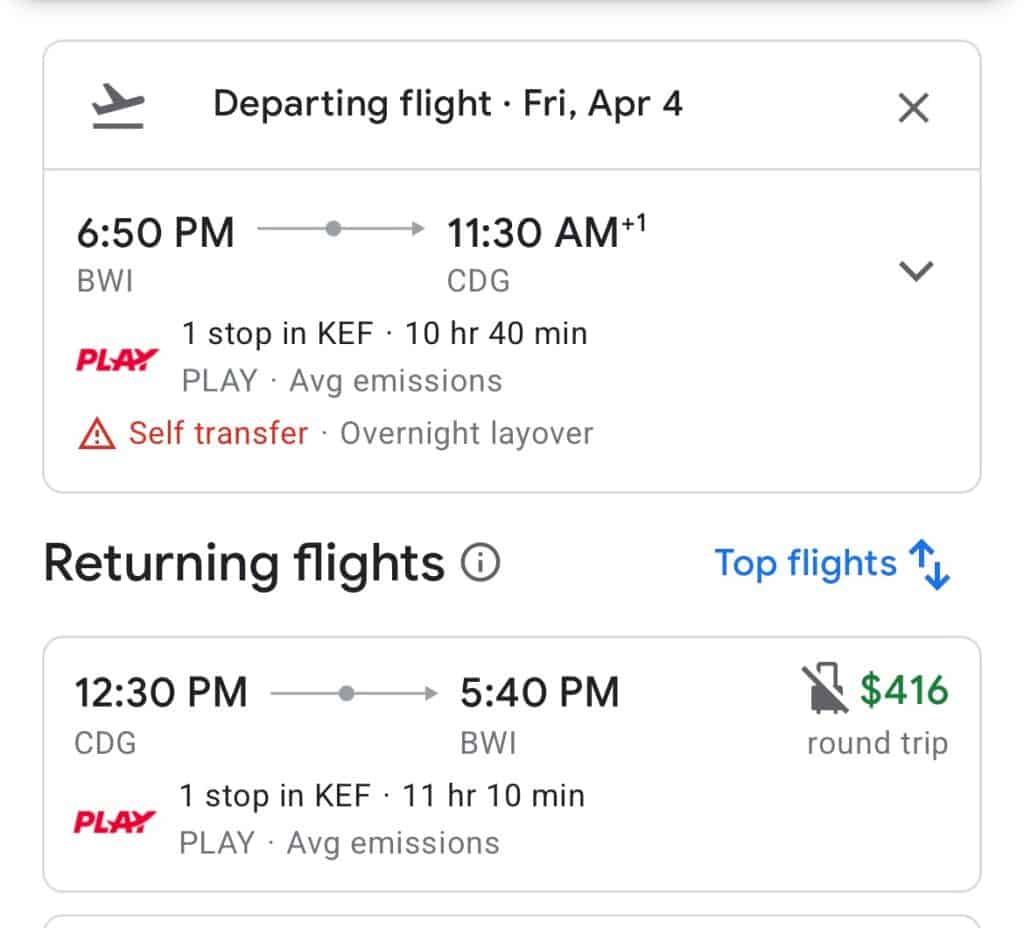Viewport: 1024px width, 928px height.
Task: Click the 6:50 PM BWI departure time
Action: click(x=155, y=233)
